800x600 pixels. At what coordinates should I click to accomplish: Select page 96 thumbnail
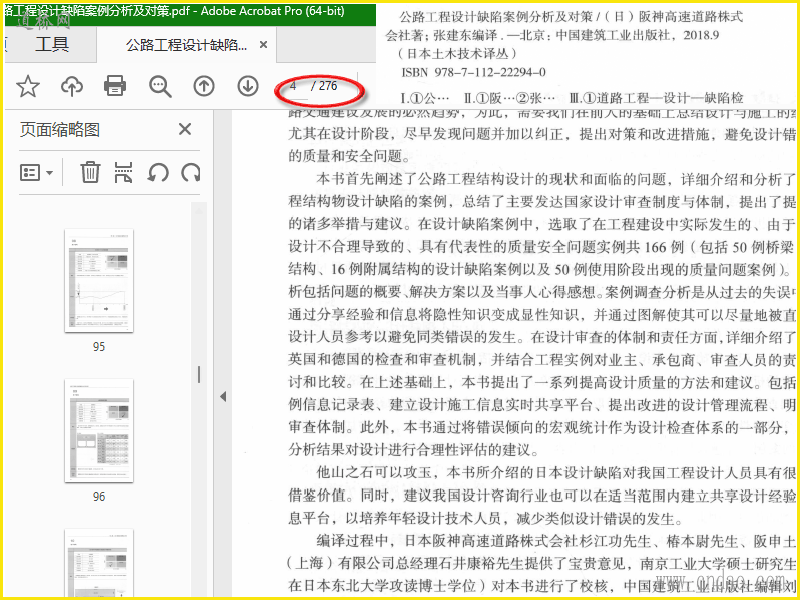coord(99,431)
